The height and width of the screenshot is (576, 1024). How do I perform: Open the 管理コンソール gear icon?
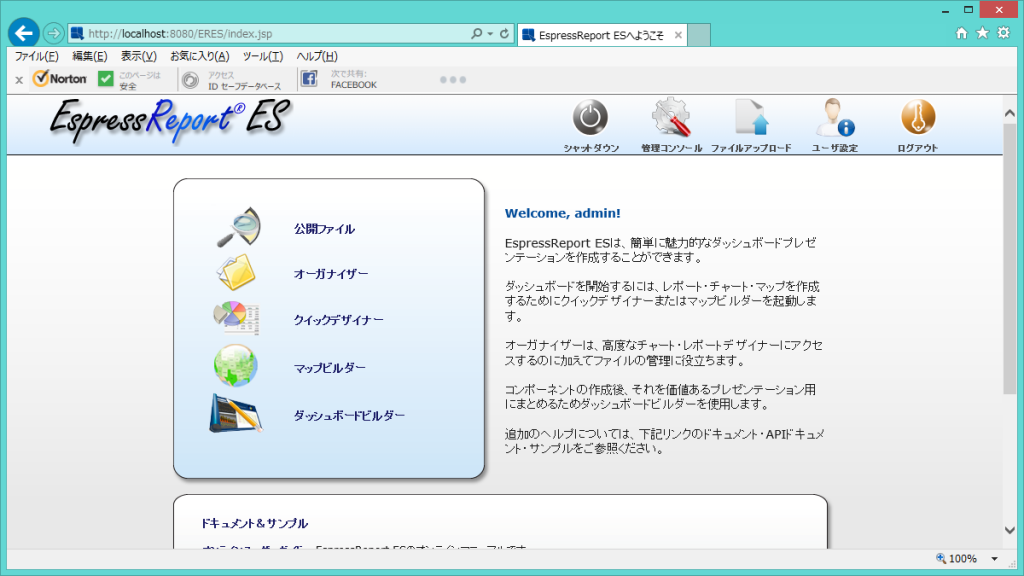tap(671, 118)
